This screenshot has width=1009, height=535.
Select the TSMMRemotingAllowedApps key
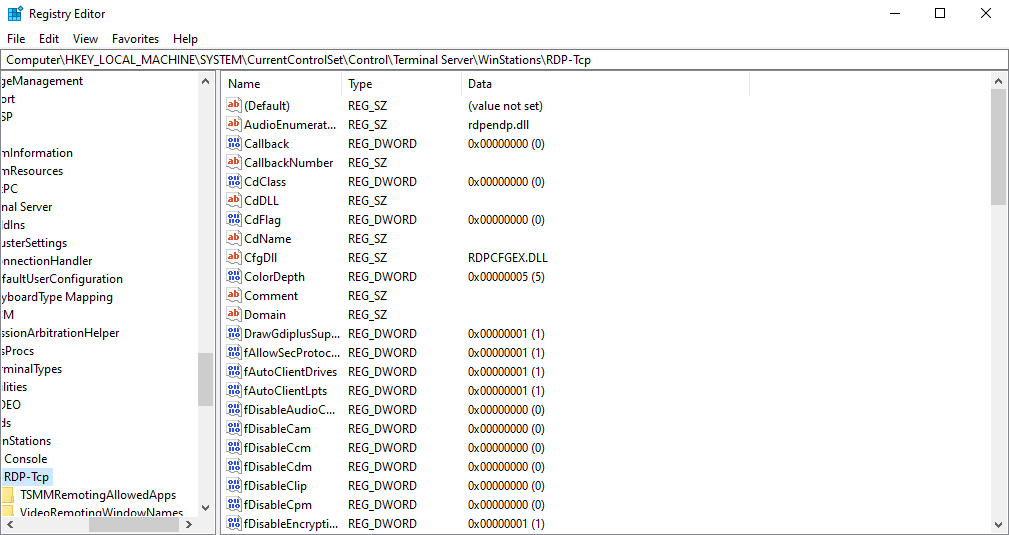pyautogui.click(x=98, y=495)
